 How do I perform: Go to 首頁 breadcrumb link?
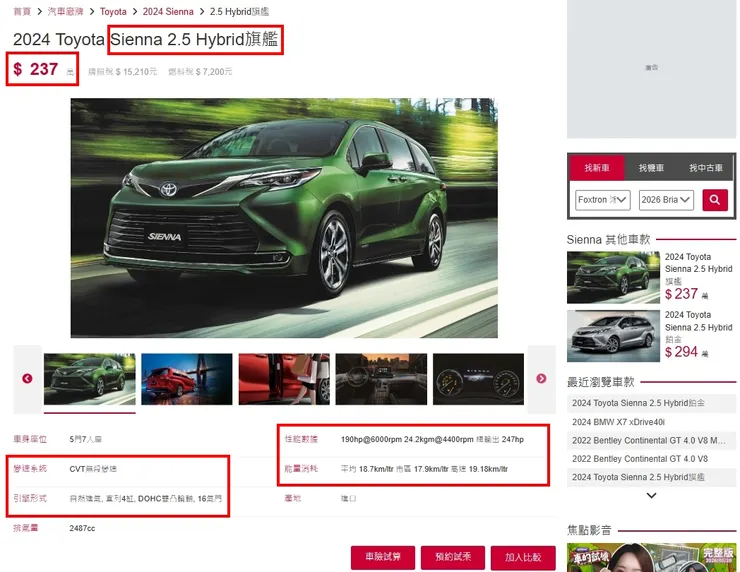(x=22, y=11)
